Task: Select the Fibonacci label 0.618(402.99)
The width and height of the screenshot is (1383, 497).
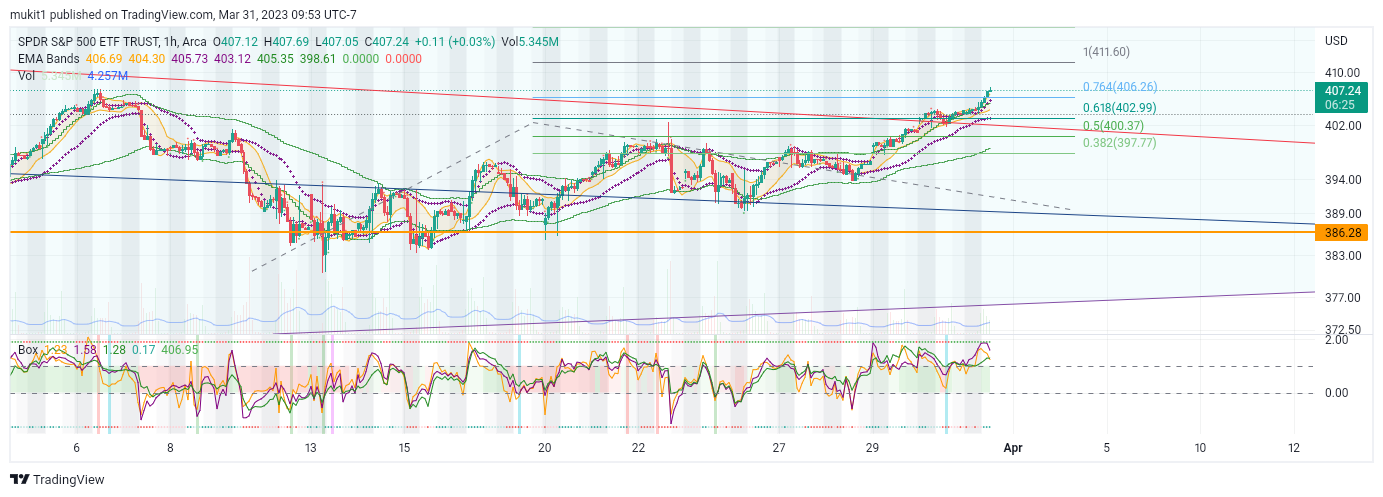Action: point(1120,108)
